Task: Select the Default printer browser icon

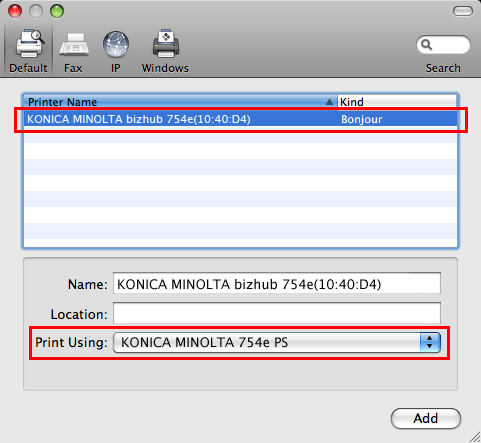Action: coord(29,44)
